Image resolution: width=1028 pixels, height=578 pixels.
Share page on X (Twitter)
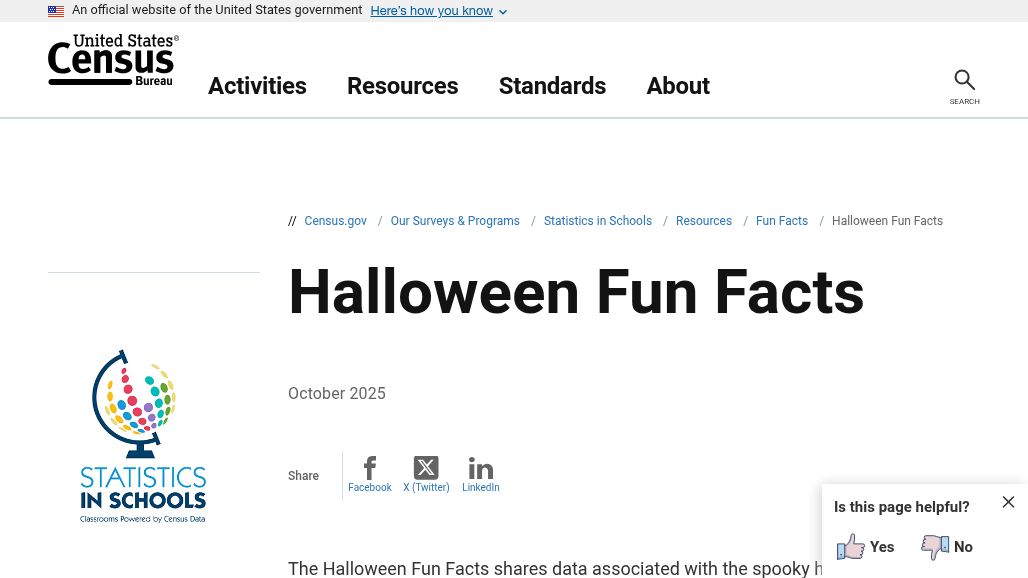[426, 469]
